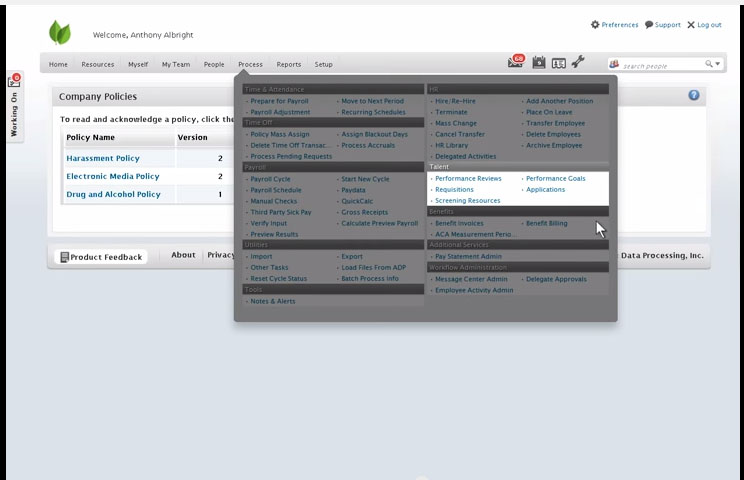Screen dimensions: 744x480
Task: Select Performance Reviews
Action: pyautogui.click(x=468, y=178)
